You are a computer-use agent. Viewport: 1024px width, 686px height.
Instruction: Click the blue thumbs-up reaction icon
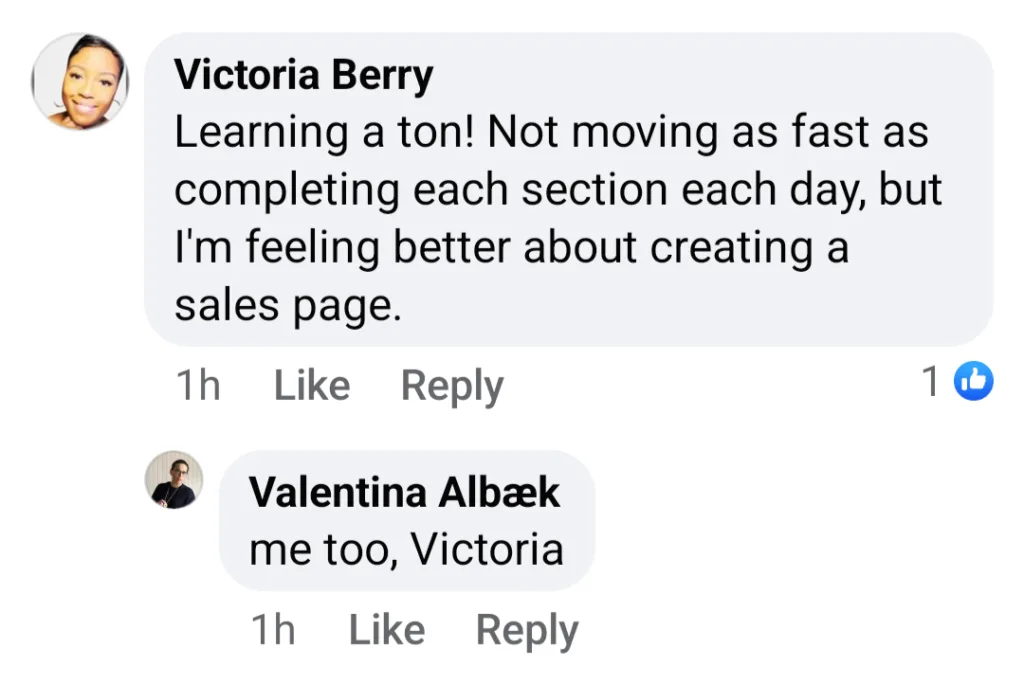[x=974, y=381]
